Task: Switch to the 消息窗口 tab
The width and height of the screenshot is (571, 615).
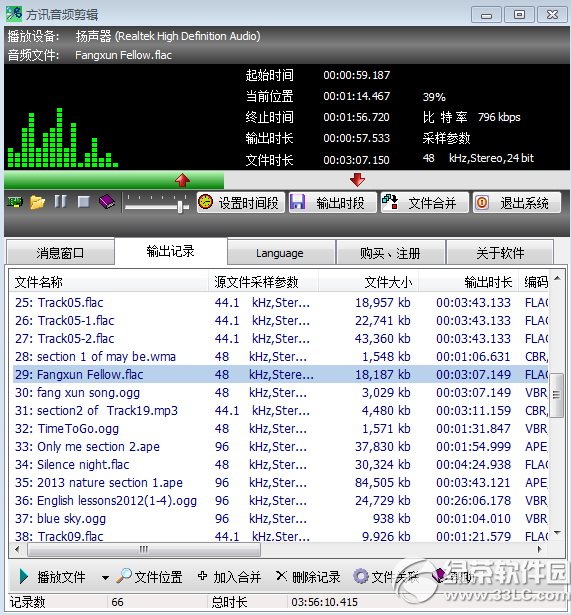Action: pos(60,253)
